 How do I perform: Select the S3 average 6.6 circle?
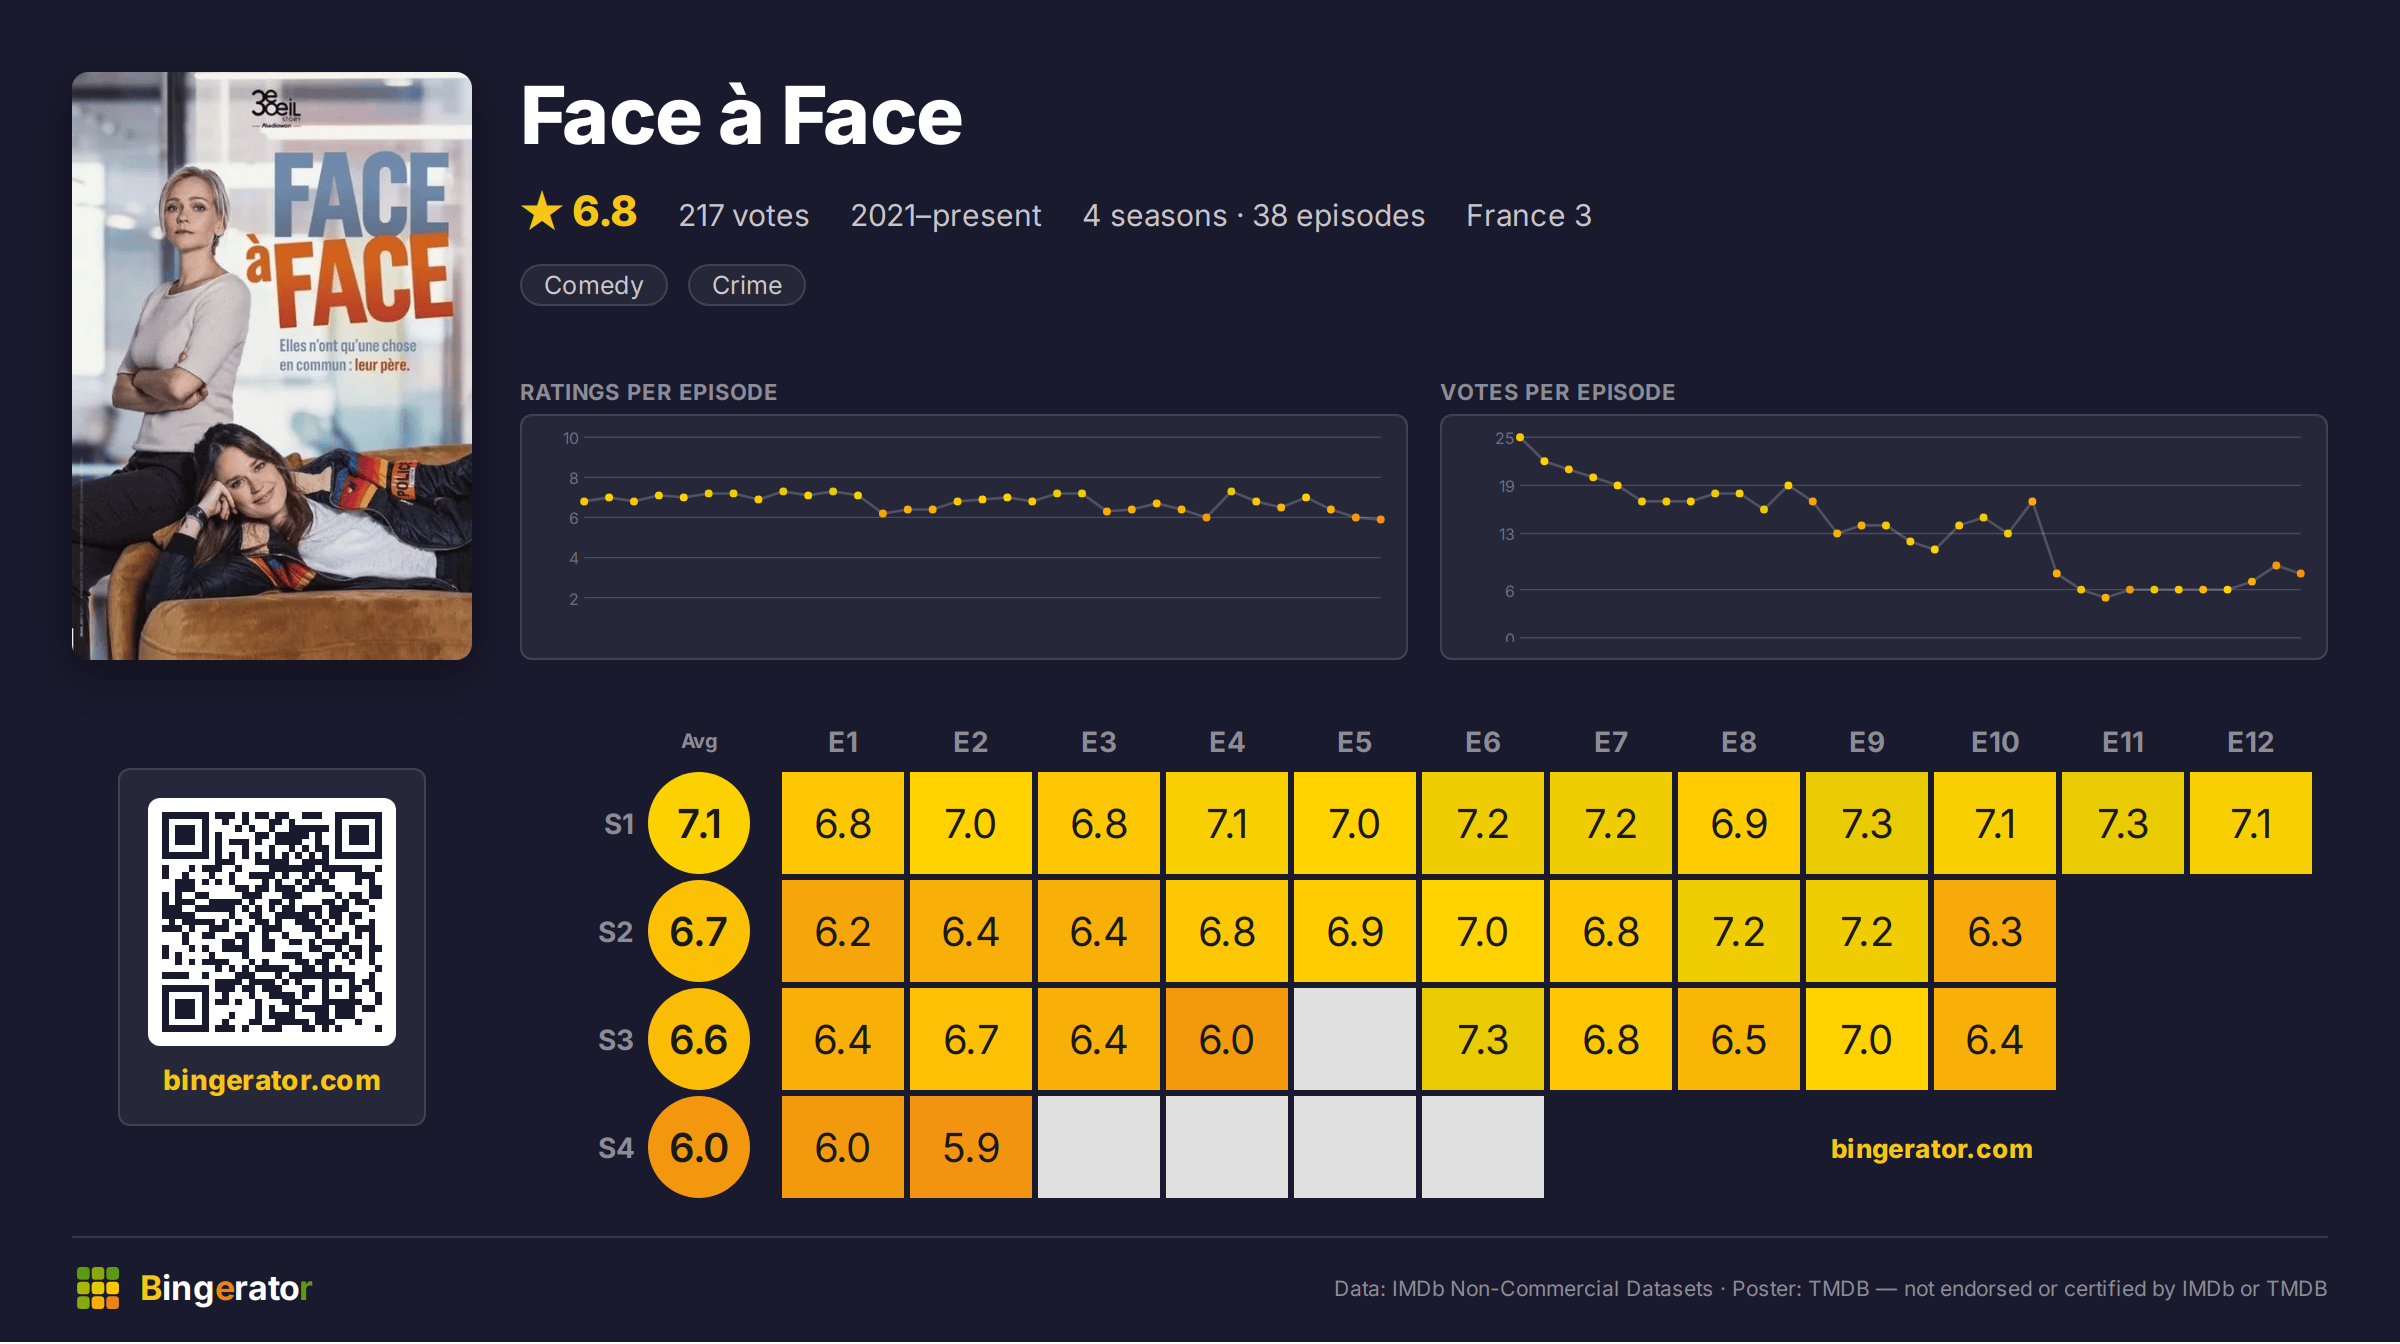699,1039
